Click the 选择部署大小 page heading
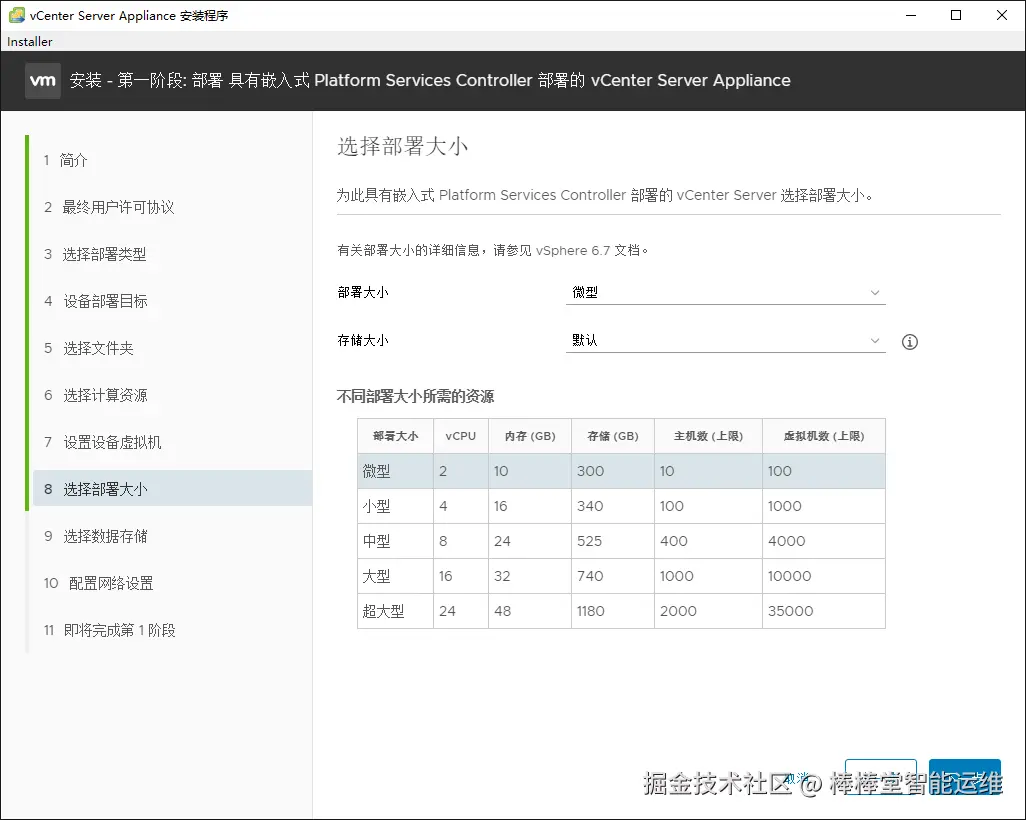 click(x=402, y=146)
